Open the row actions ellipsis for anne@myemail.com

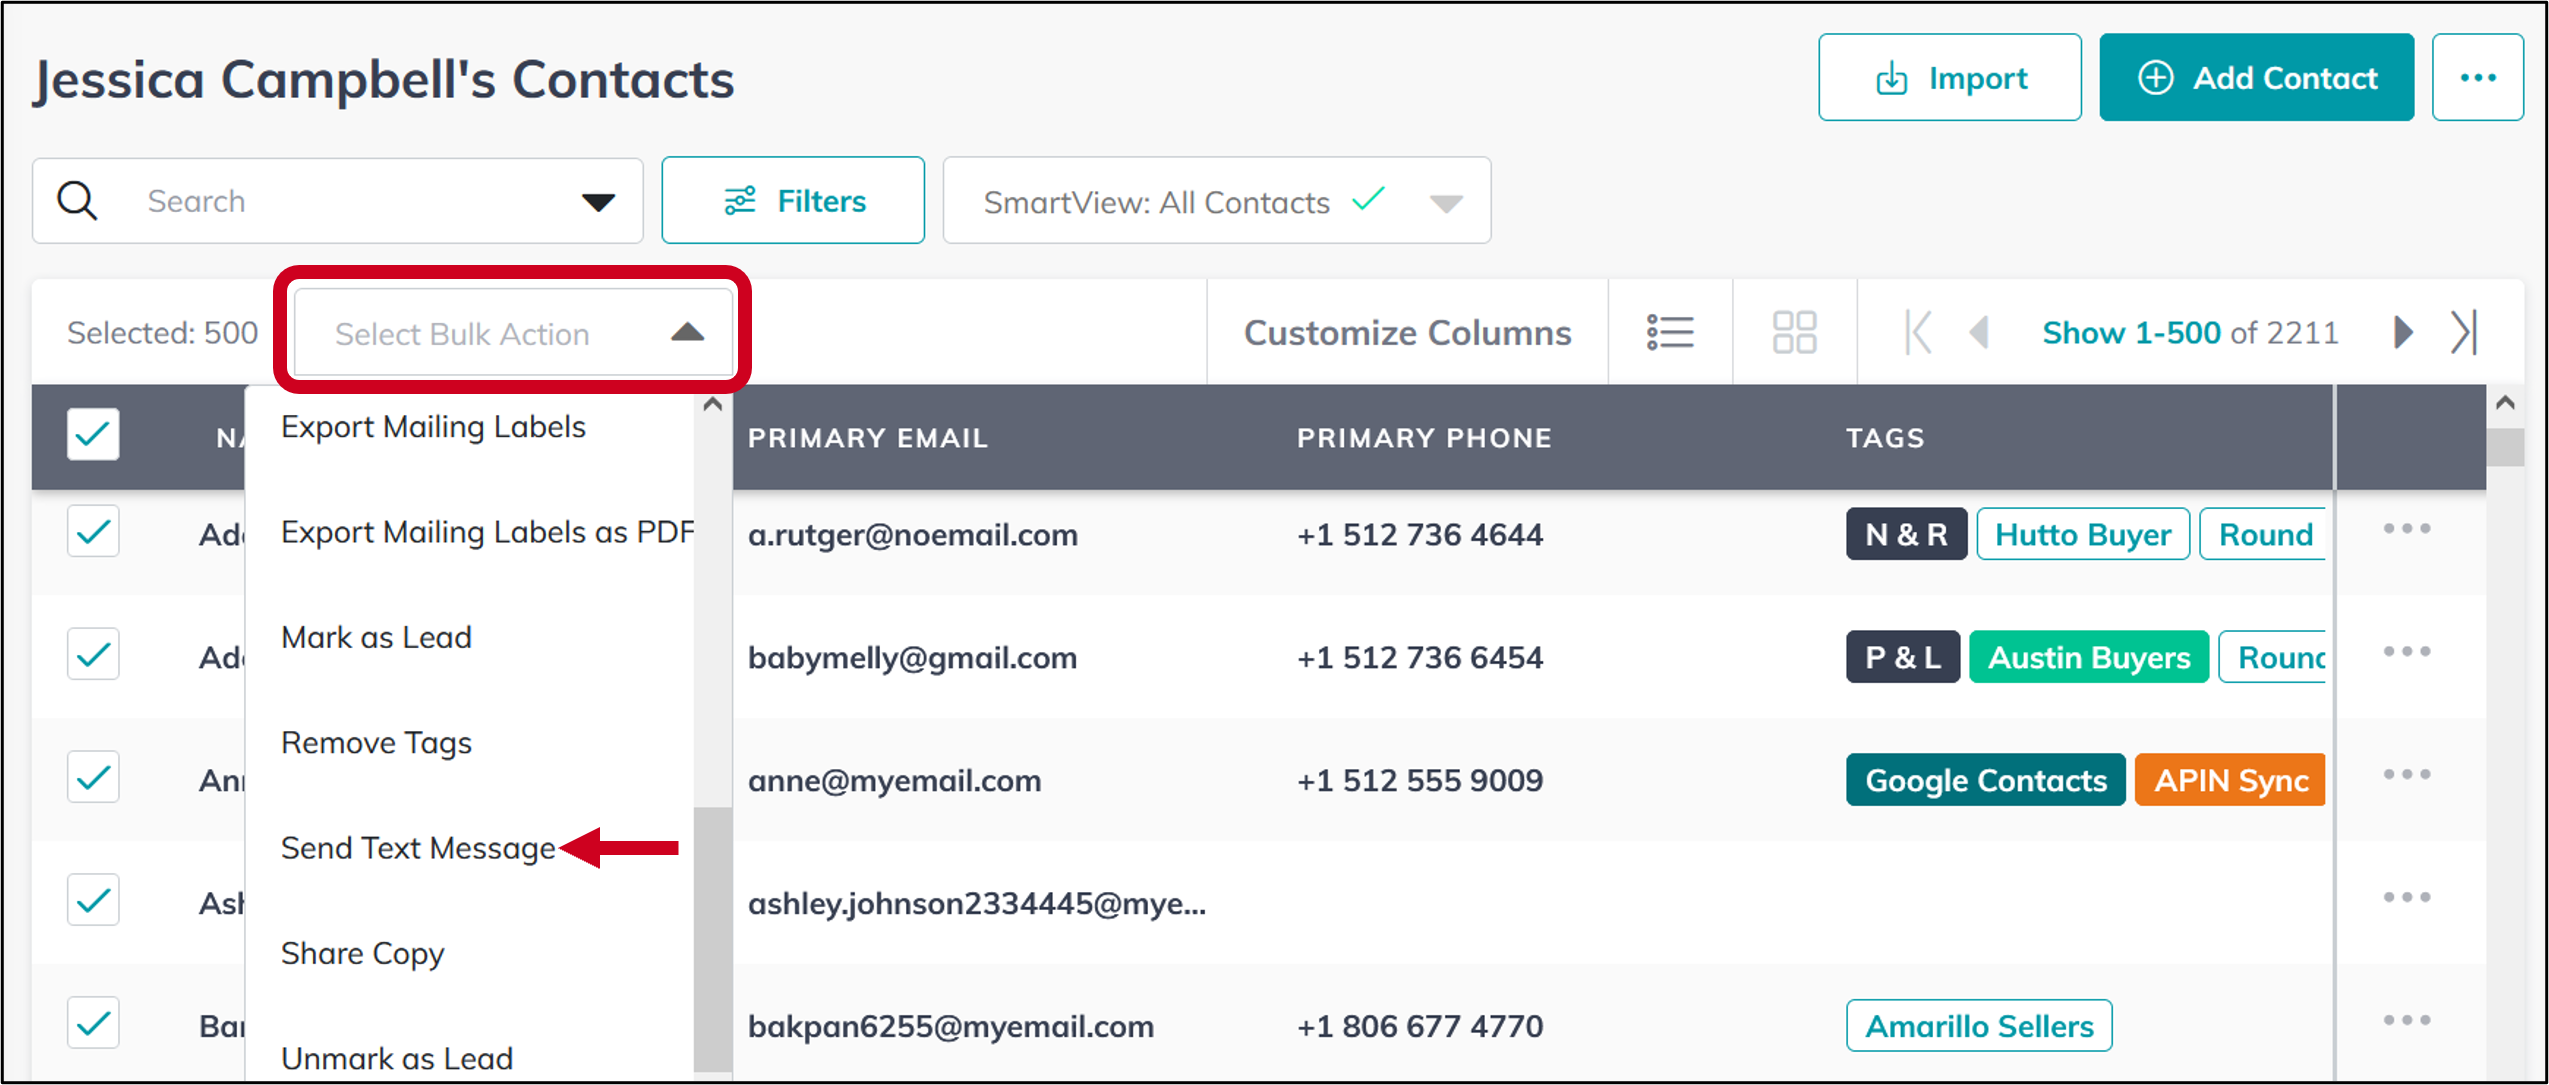tap(2407, 772)
